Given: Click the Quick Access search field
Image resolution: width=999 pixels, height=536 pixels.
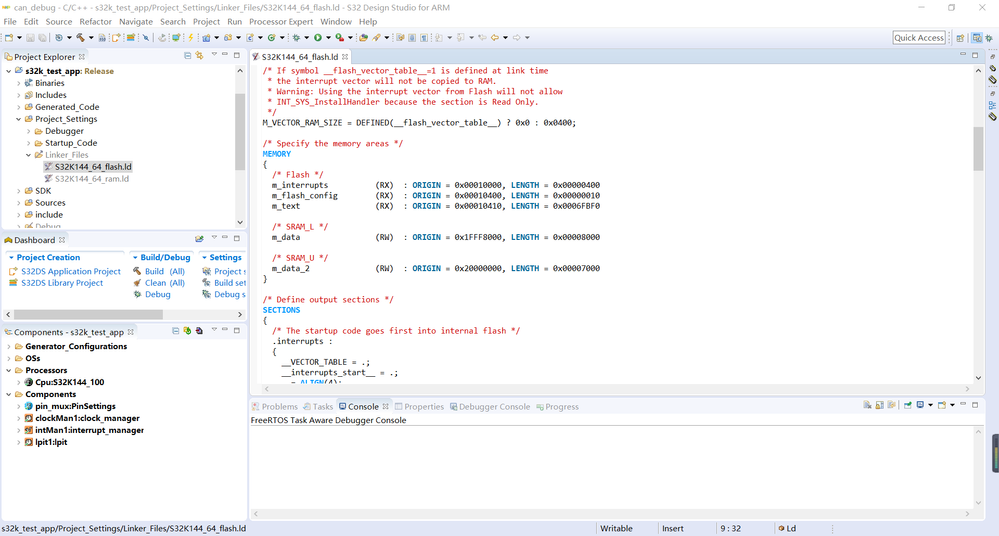Looking at the screenshot, I should click(919, 38).
